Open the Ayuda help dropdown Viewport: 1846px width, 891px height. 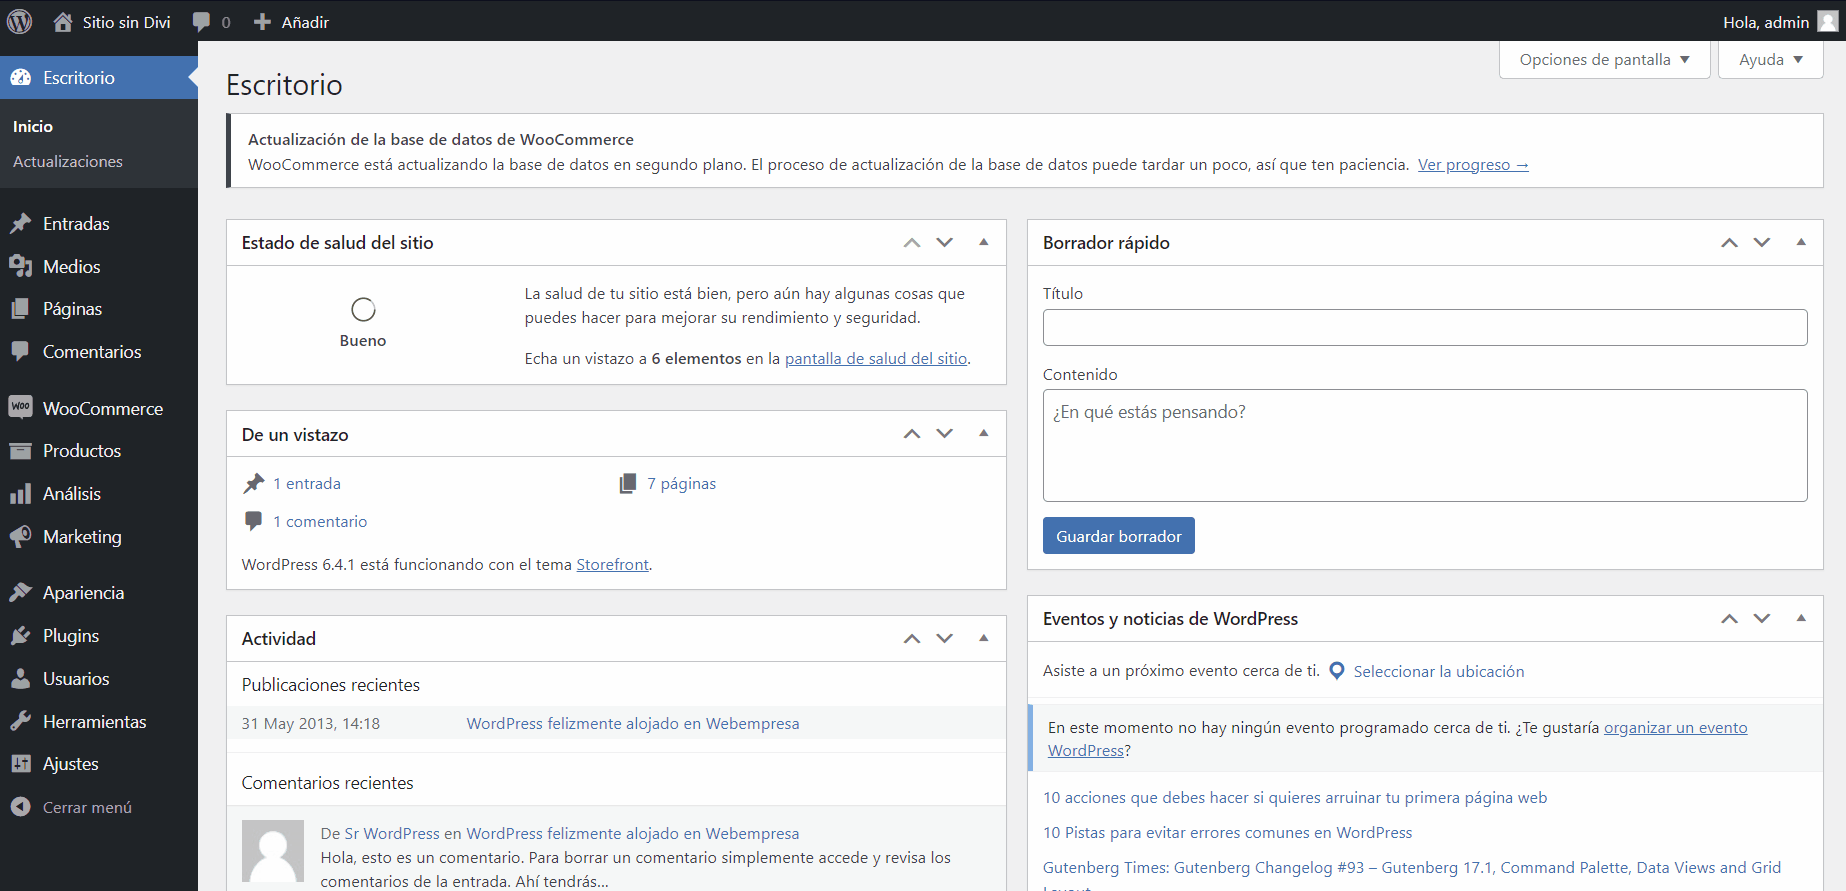(x=1770, y=60)
